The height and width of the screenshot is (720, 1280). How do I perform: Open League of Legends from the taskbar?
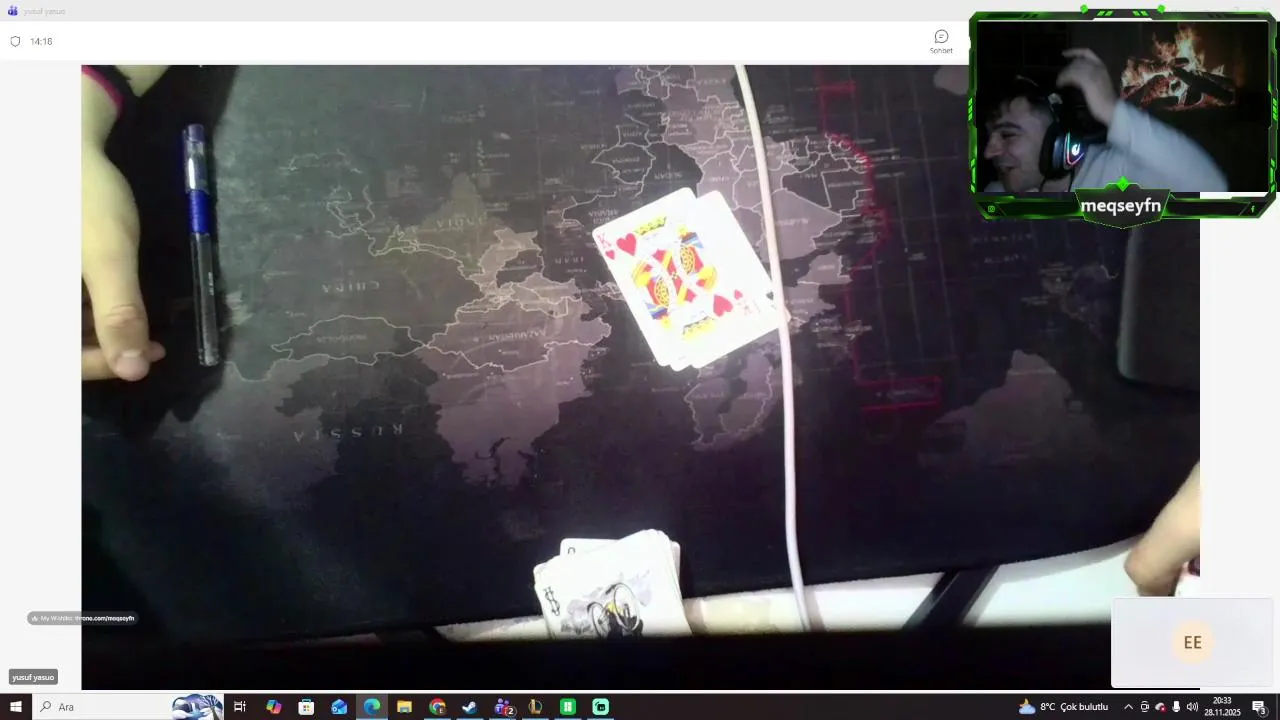535,707
